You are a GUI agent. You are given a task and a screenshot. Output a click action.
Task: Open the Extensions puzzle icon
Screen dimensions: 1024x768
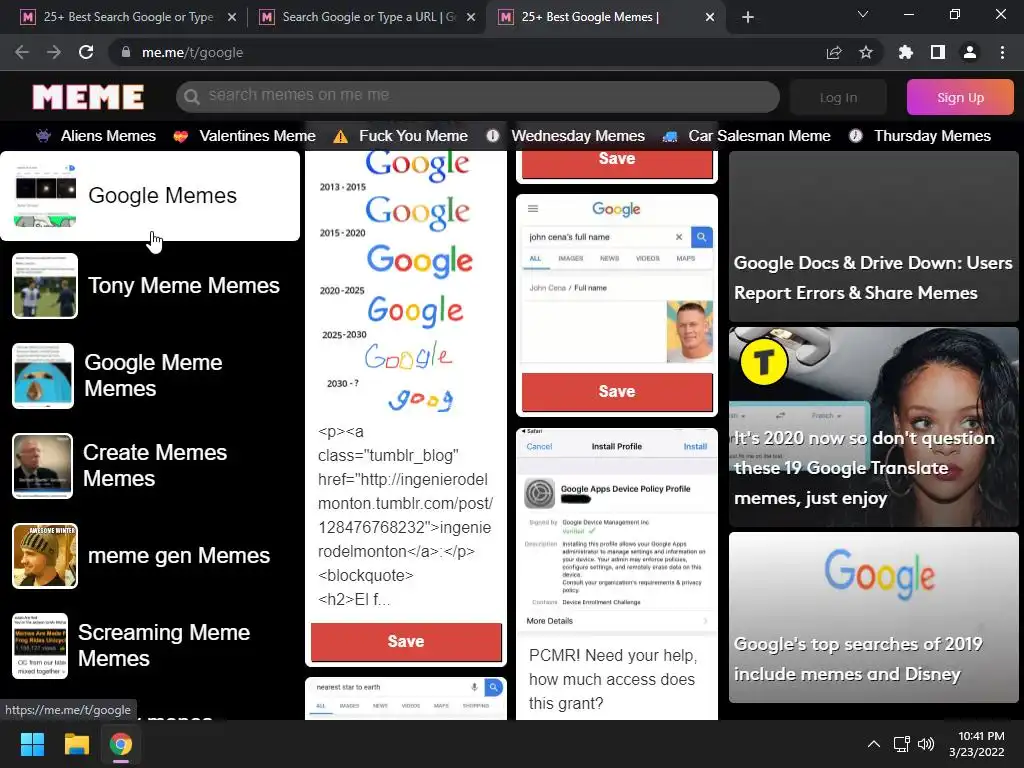tap(906, 52)
